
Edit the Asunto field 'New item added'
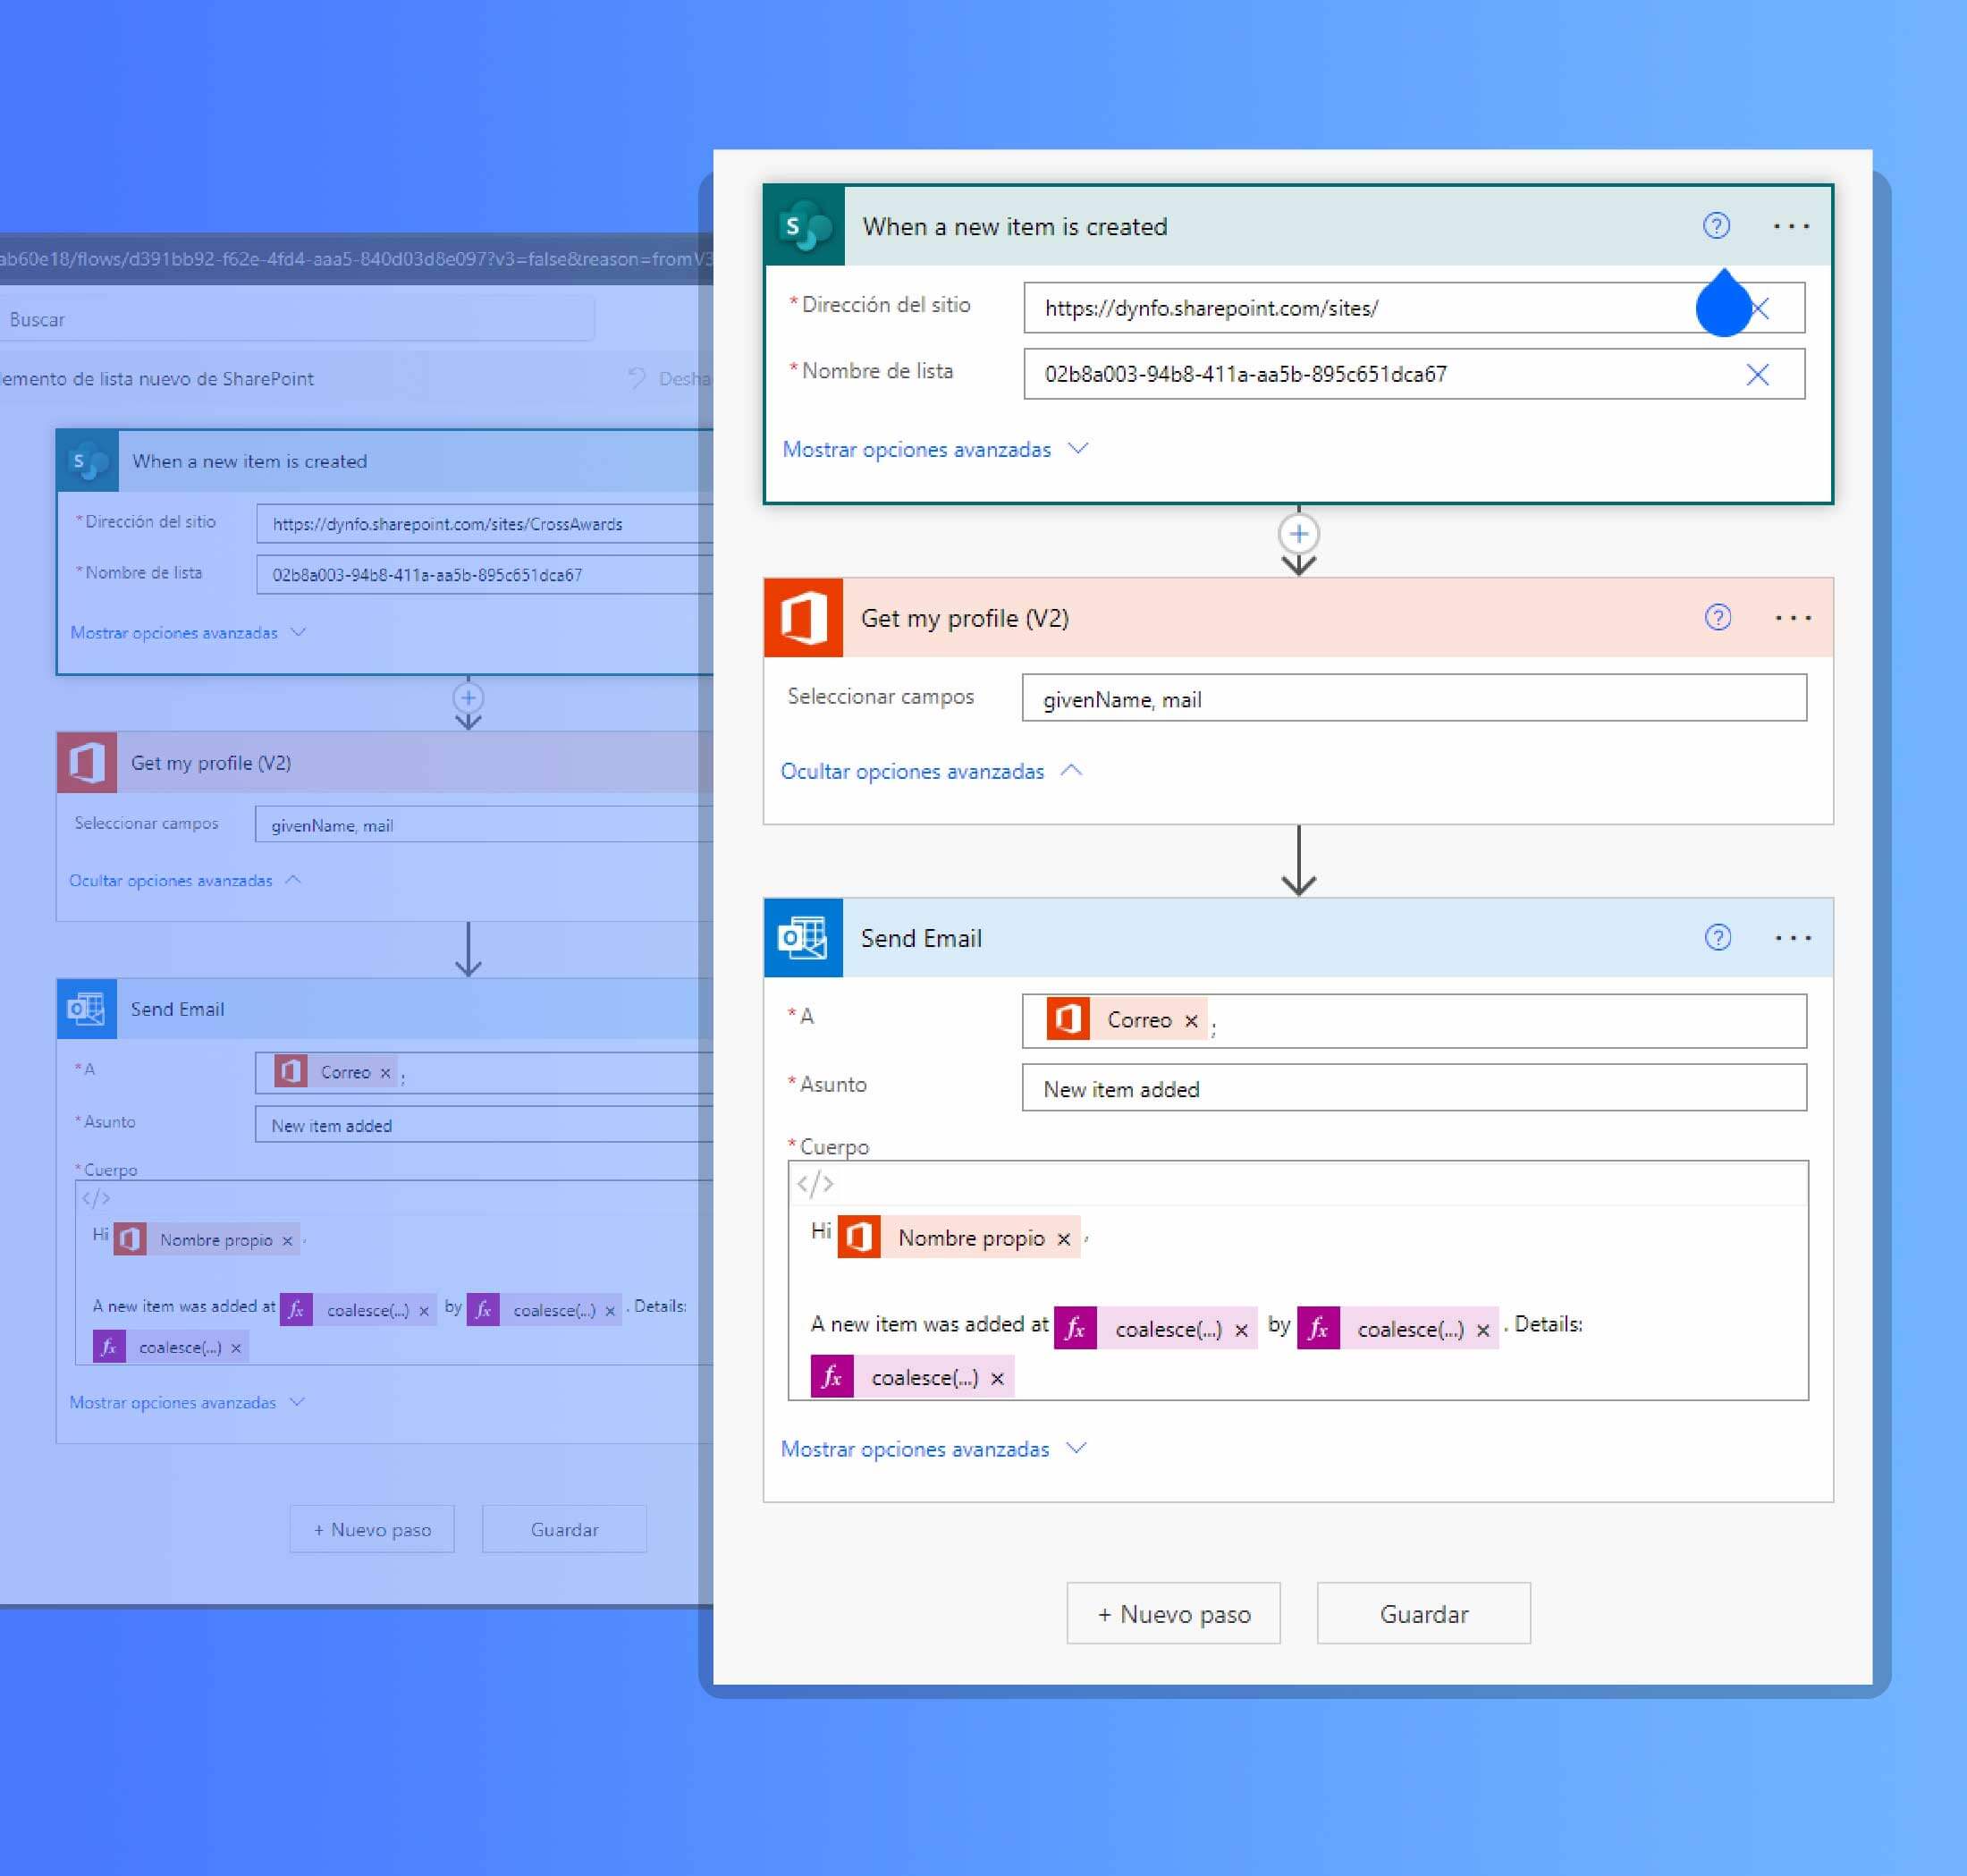click(1414, 1088)
